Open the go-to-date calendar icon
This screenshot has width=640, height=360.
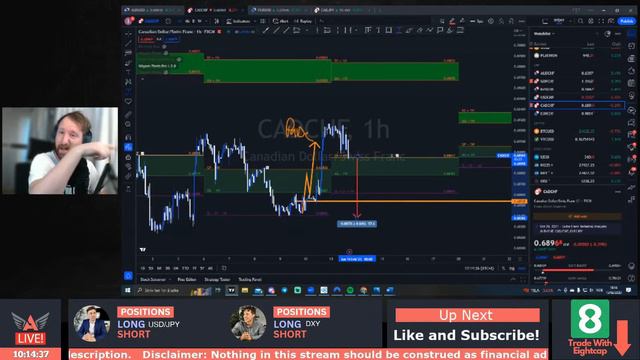(224, 268)
